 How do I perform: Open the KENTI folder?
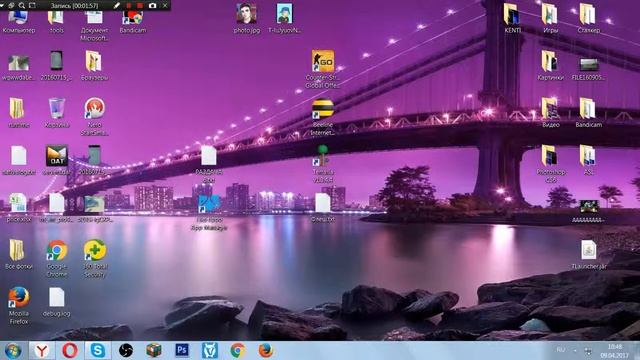pyautogui.click(x=512, y=18)
